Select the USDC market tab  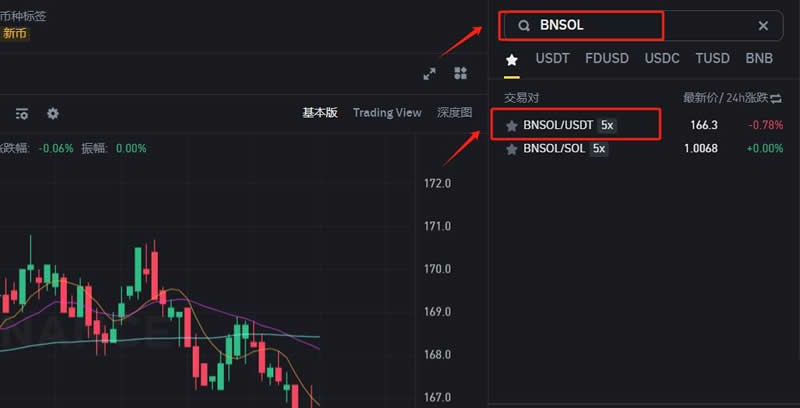tap(662, 59)
